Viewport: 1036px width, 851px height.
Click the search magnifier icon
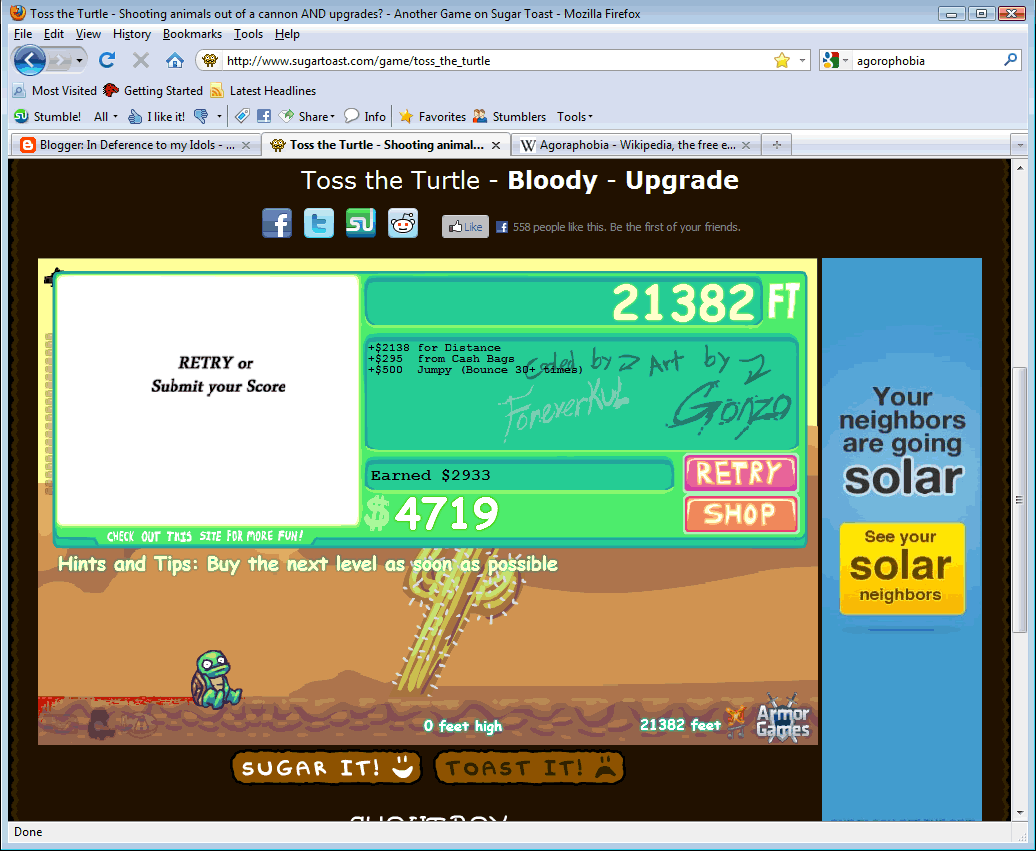[x=1010, y=60]
